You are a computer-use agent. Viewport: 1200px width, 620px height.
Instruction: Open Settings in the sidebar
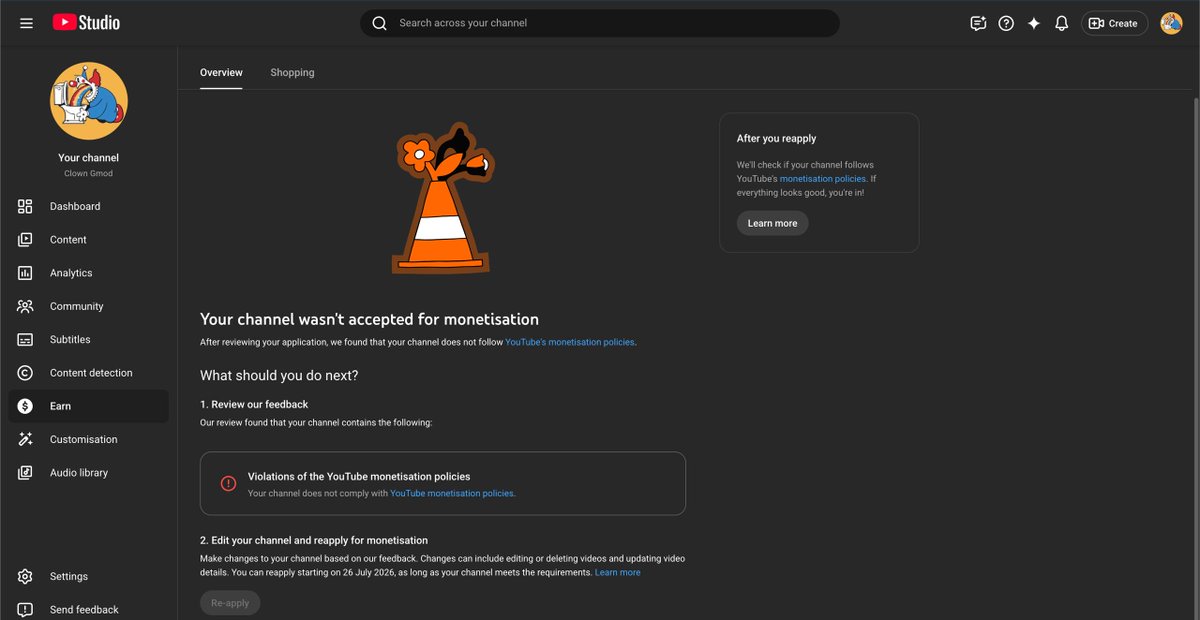tap(88, 576)
